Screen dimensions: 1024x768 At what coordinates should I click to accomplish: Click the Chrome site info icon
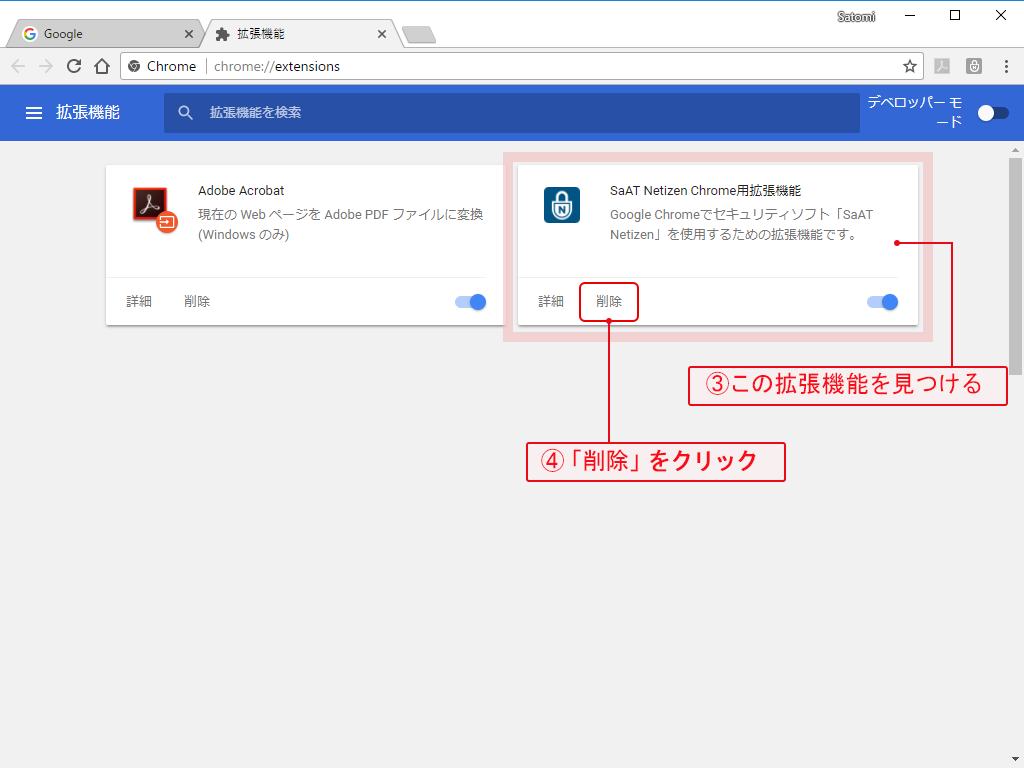pos(135,66)
